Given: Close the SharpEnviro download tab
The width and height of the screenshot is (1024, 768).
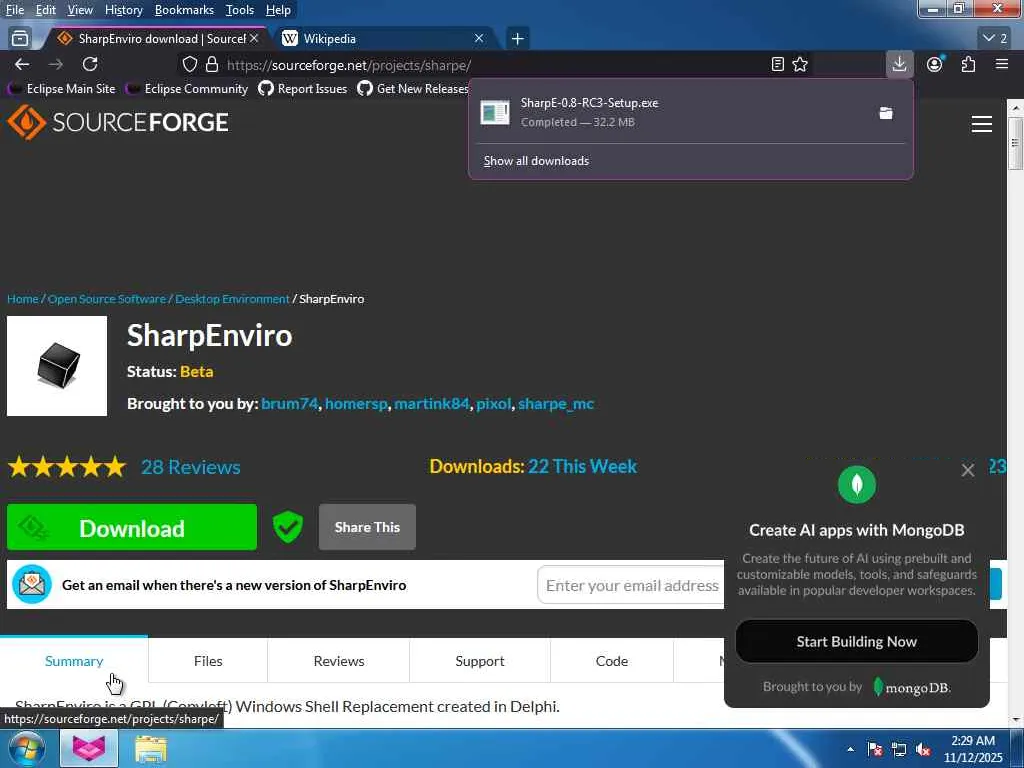Looking at the screenshot, I should [x=254, y=39].
